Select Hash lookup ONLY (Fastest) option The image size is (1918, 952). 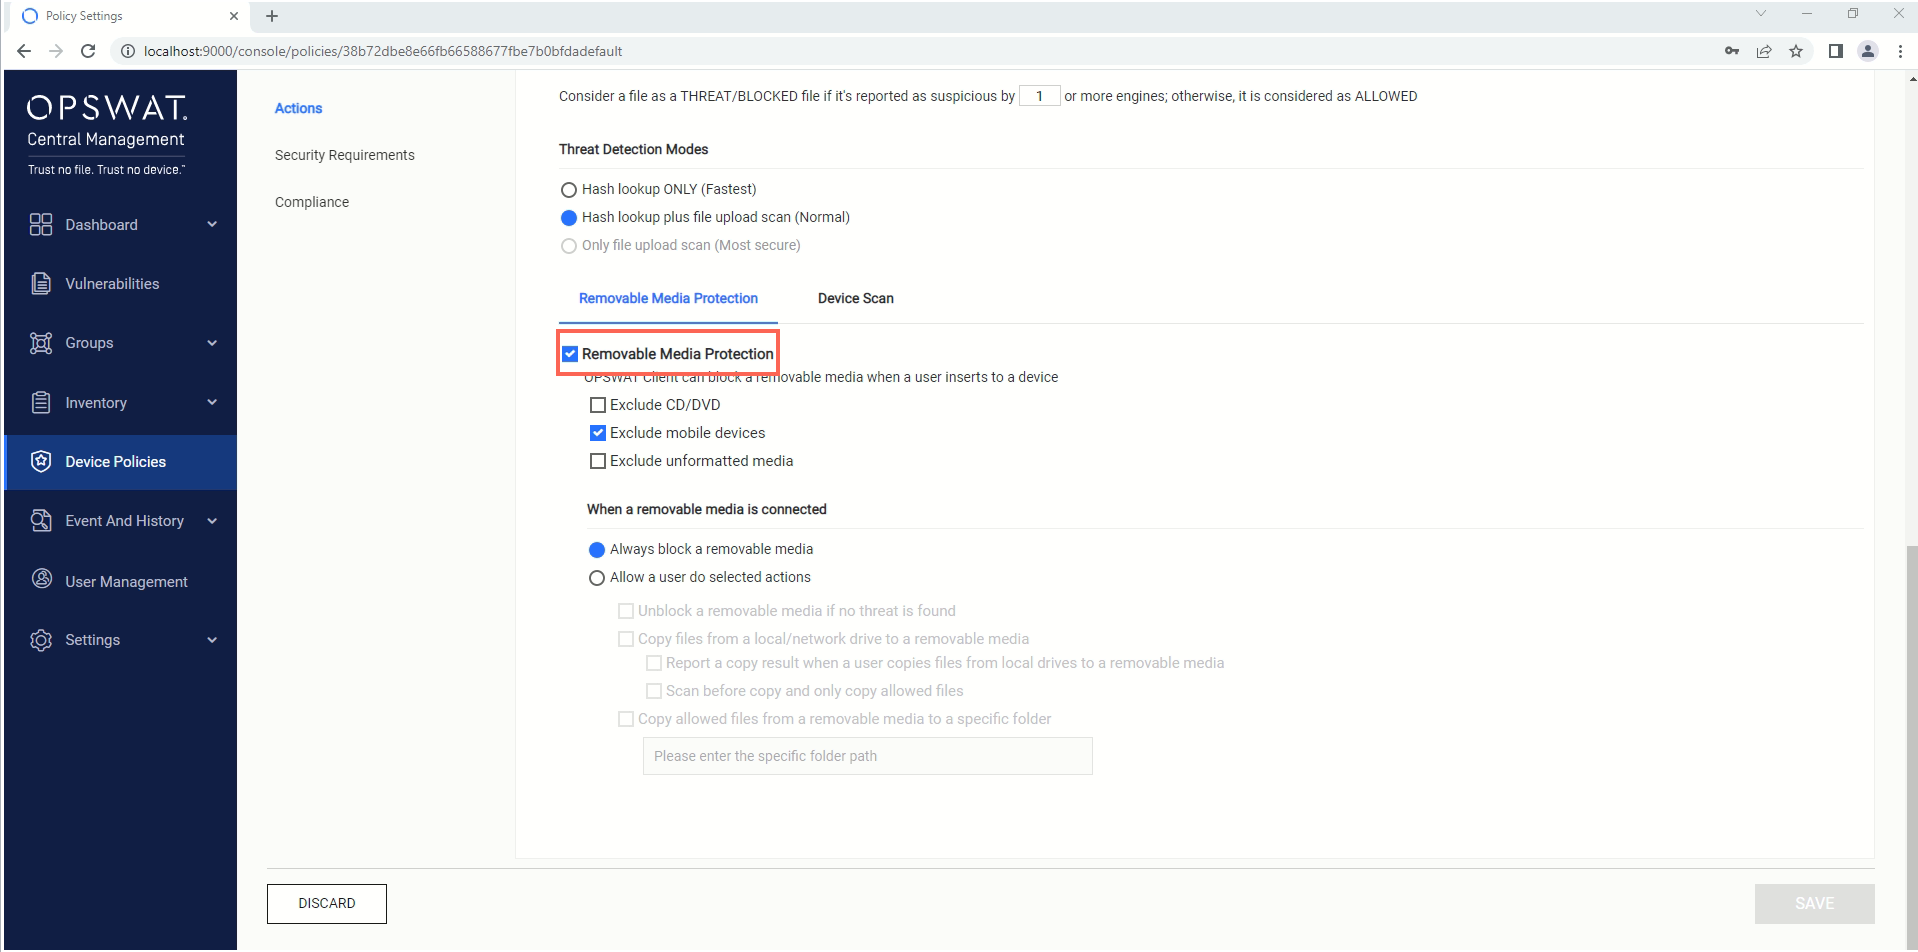[x=569, y=190]
